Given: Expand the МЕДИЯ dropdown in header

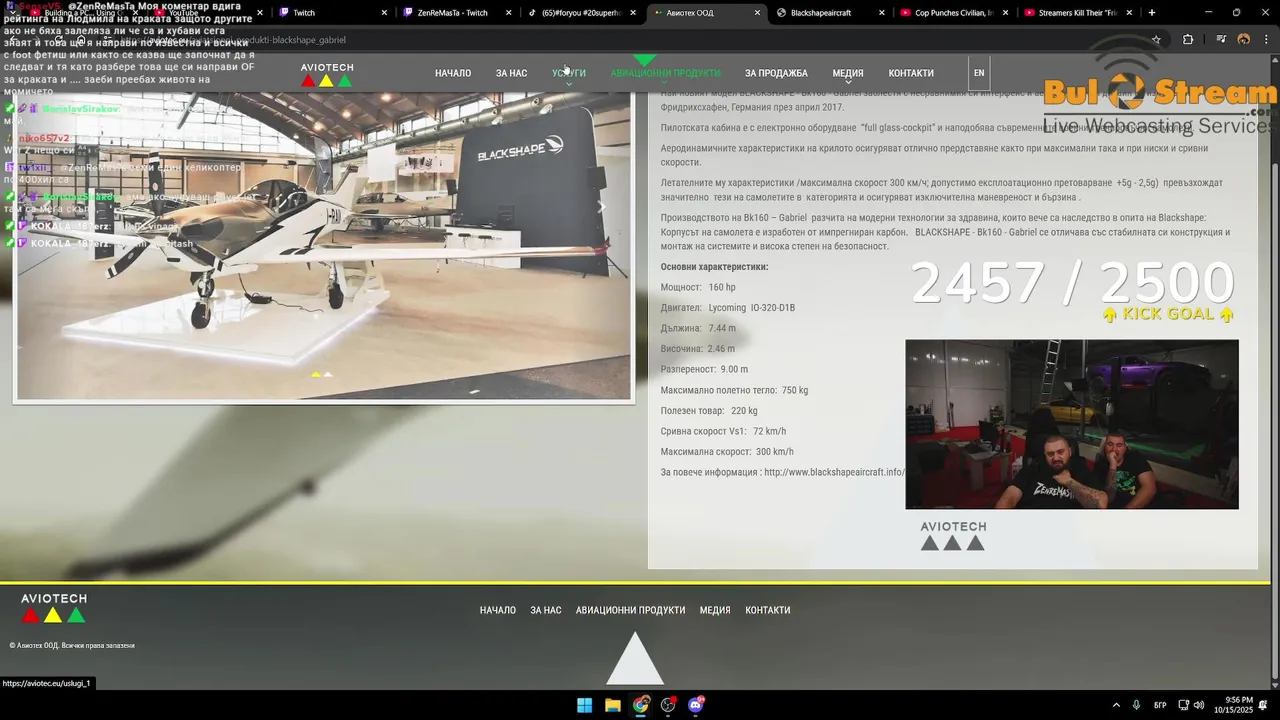Looking at the screenshot, I should pyautogui.click(x=848, y=73).
